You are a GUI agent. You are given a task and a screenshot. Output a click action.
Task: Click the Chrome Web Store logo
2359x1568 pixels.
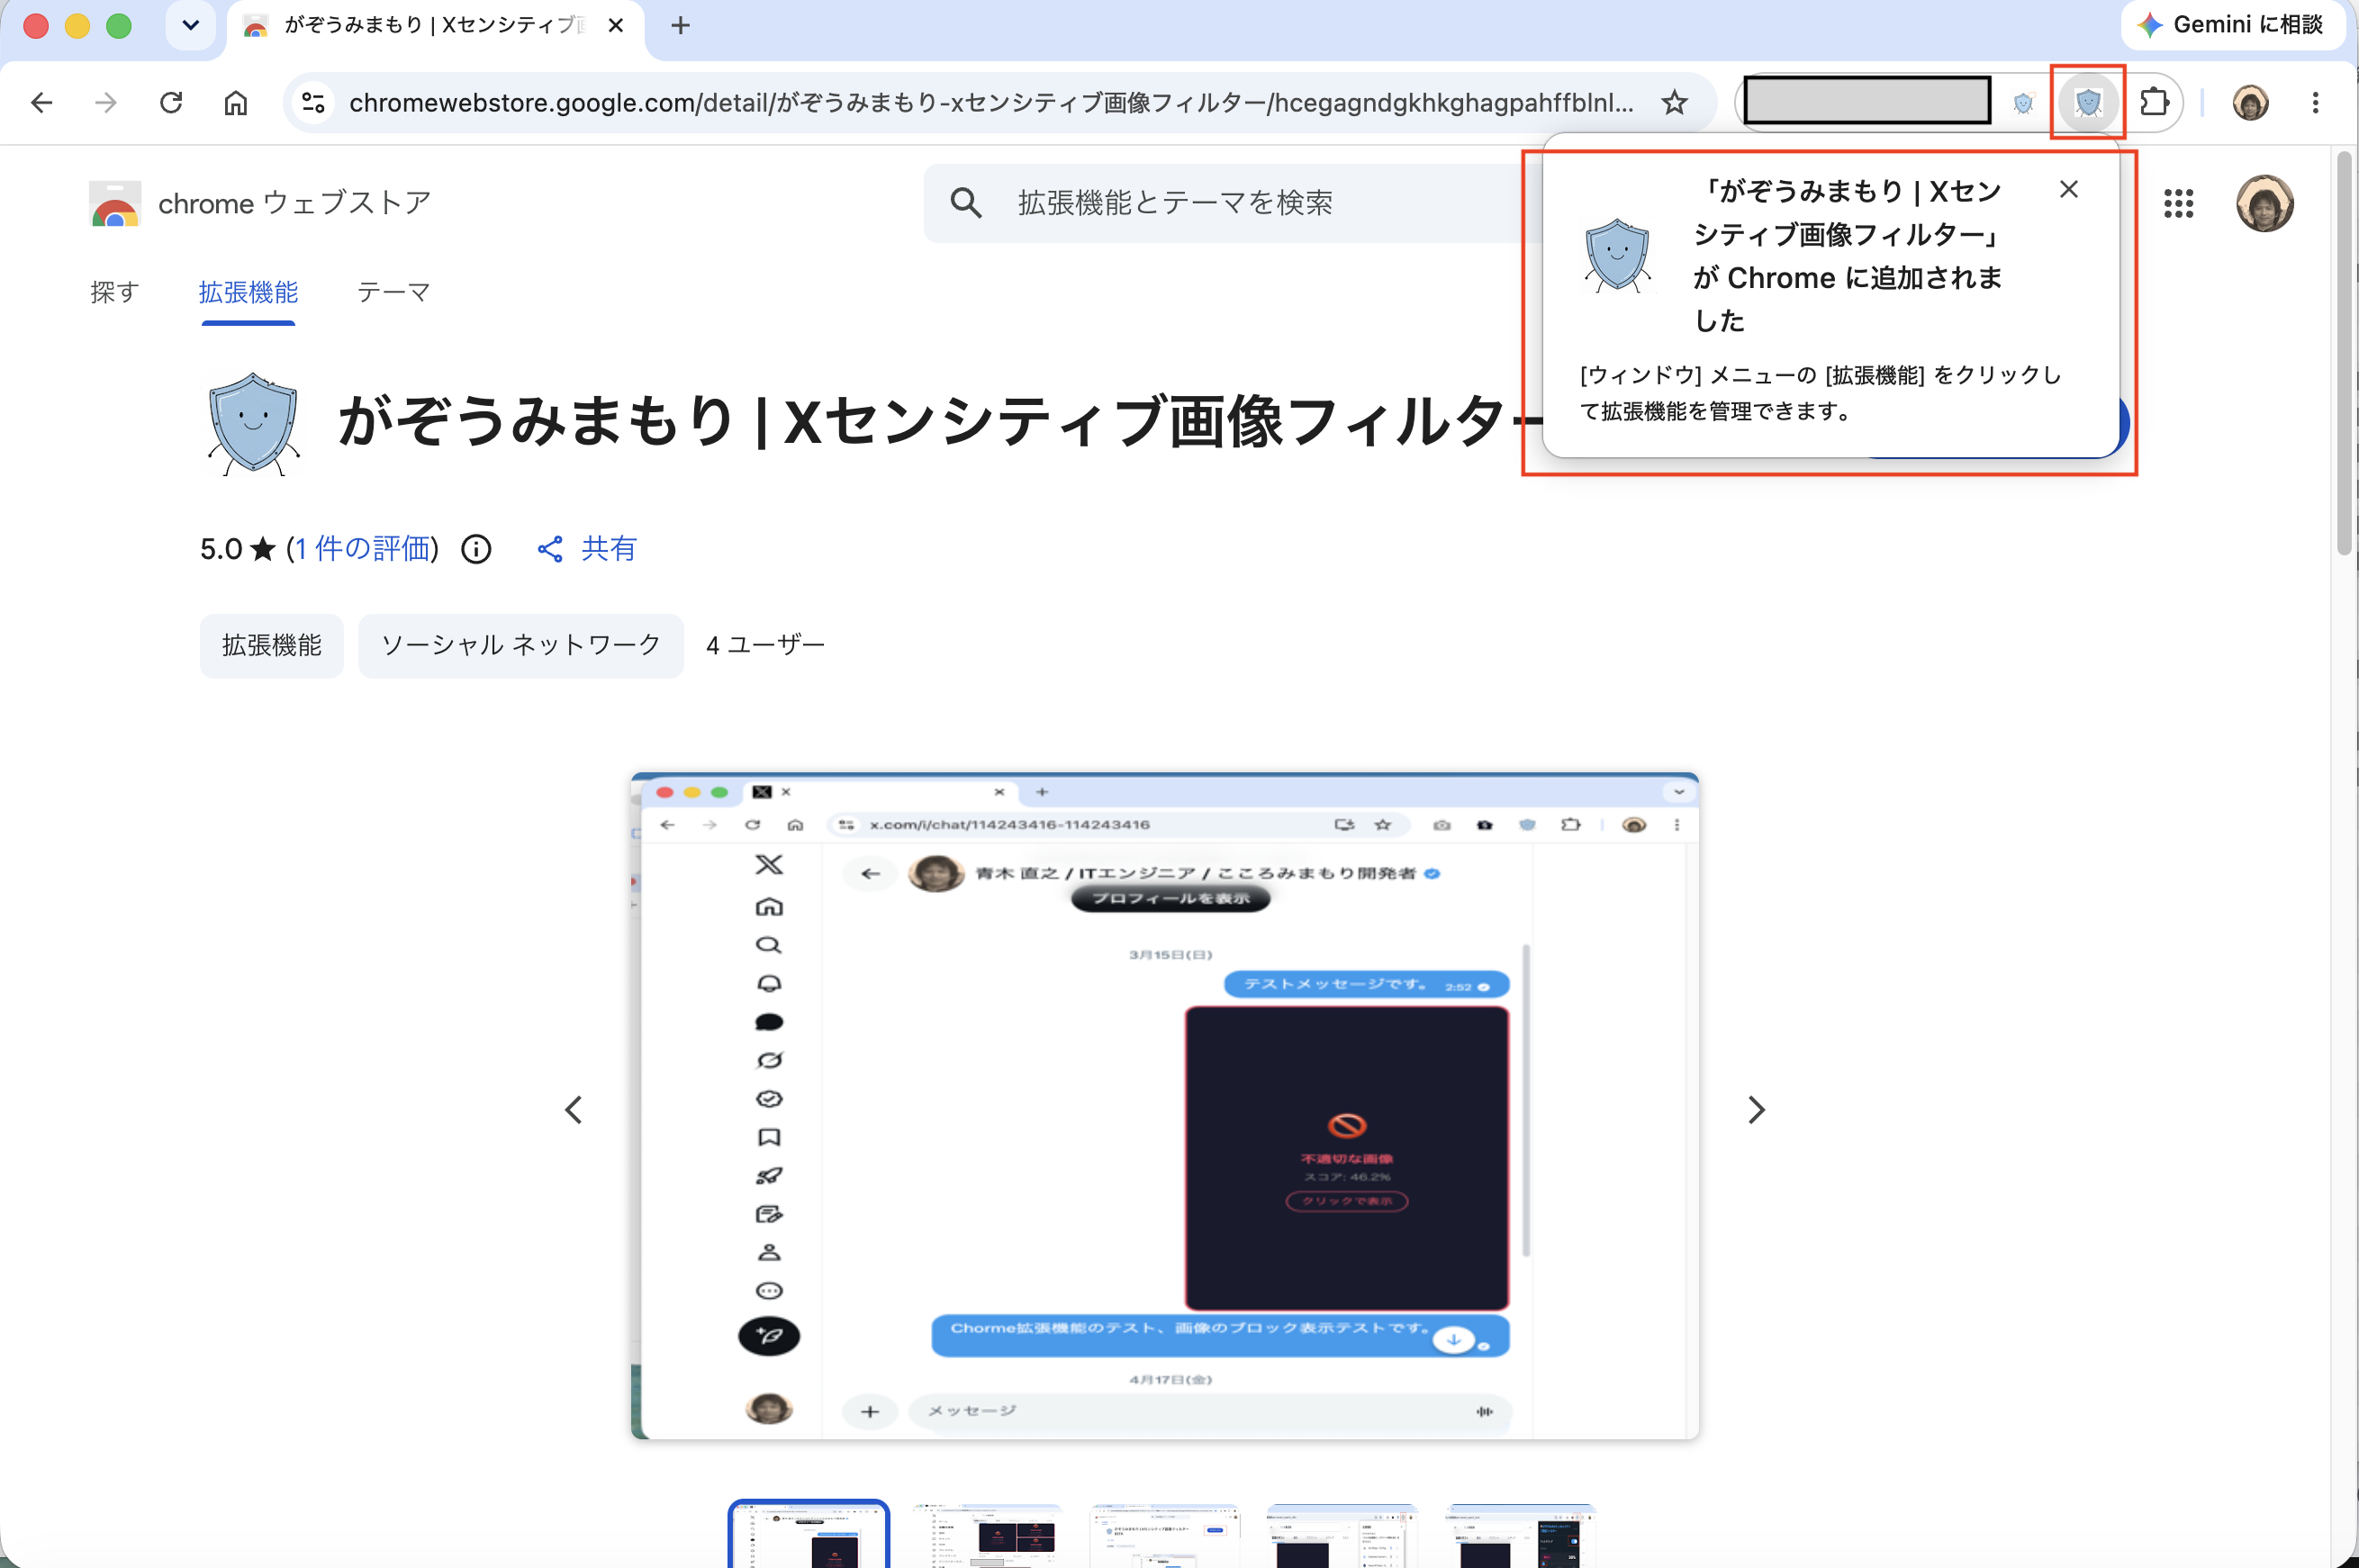point(115,203)
